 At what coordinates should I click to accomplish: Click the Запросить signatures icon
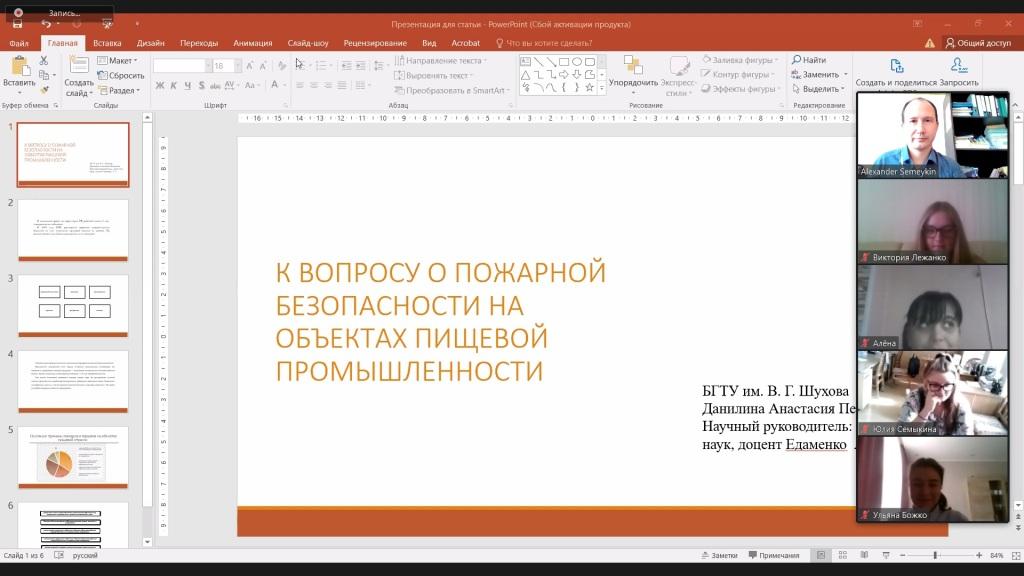tap(959, 65)
